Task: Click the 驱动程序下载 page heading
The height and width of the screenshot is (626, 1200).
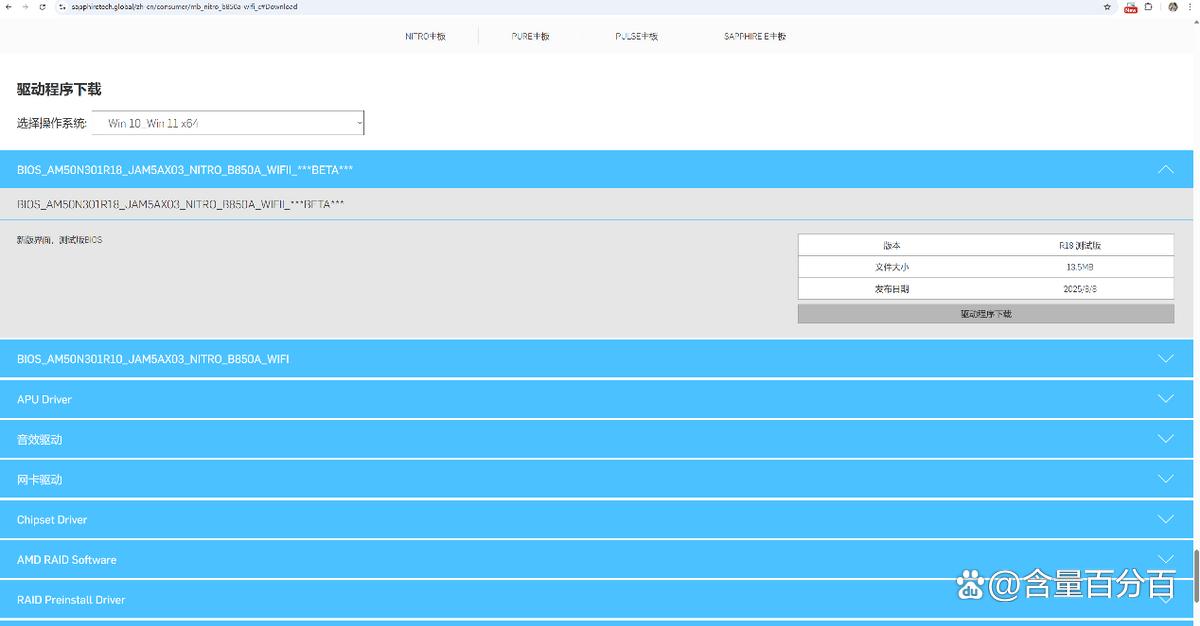Action: (x=59, y=89)
